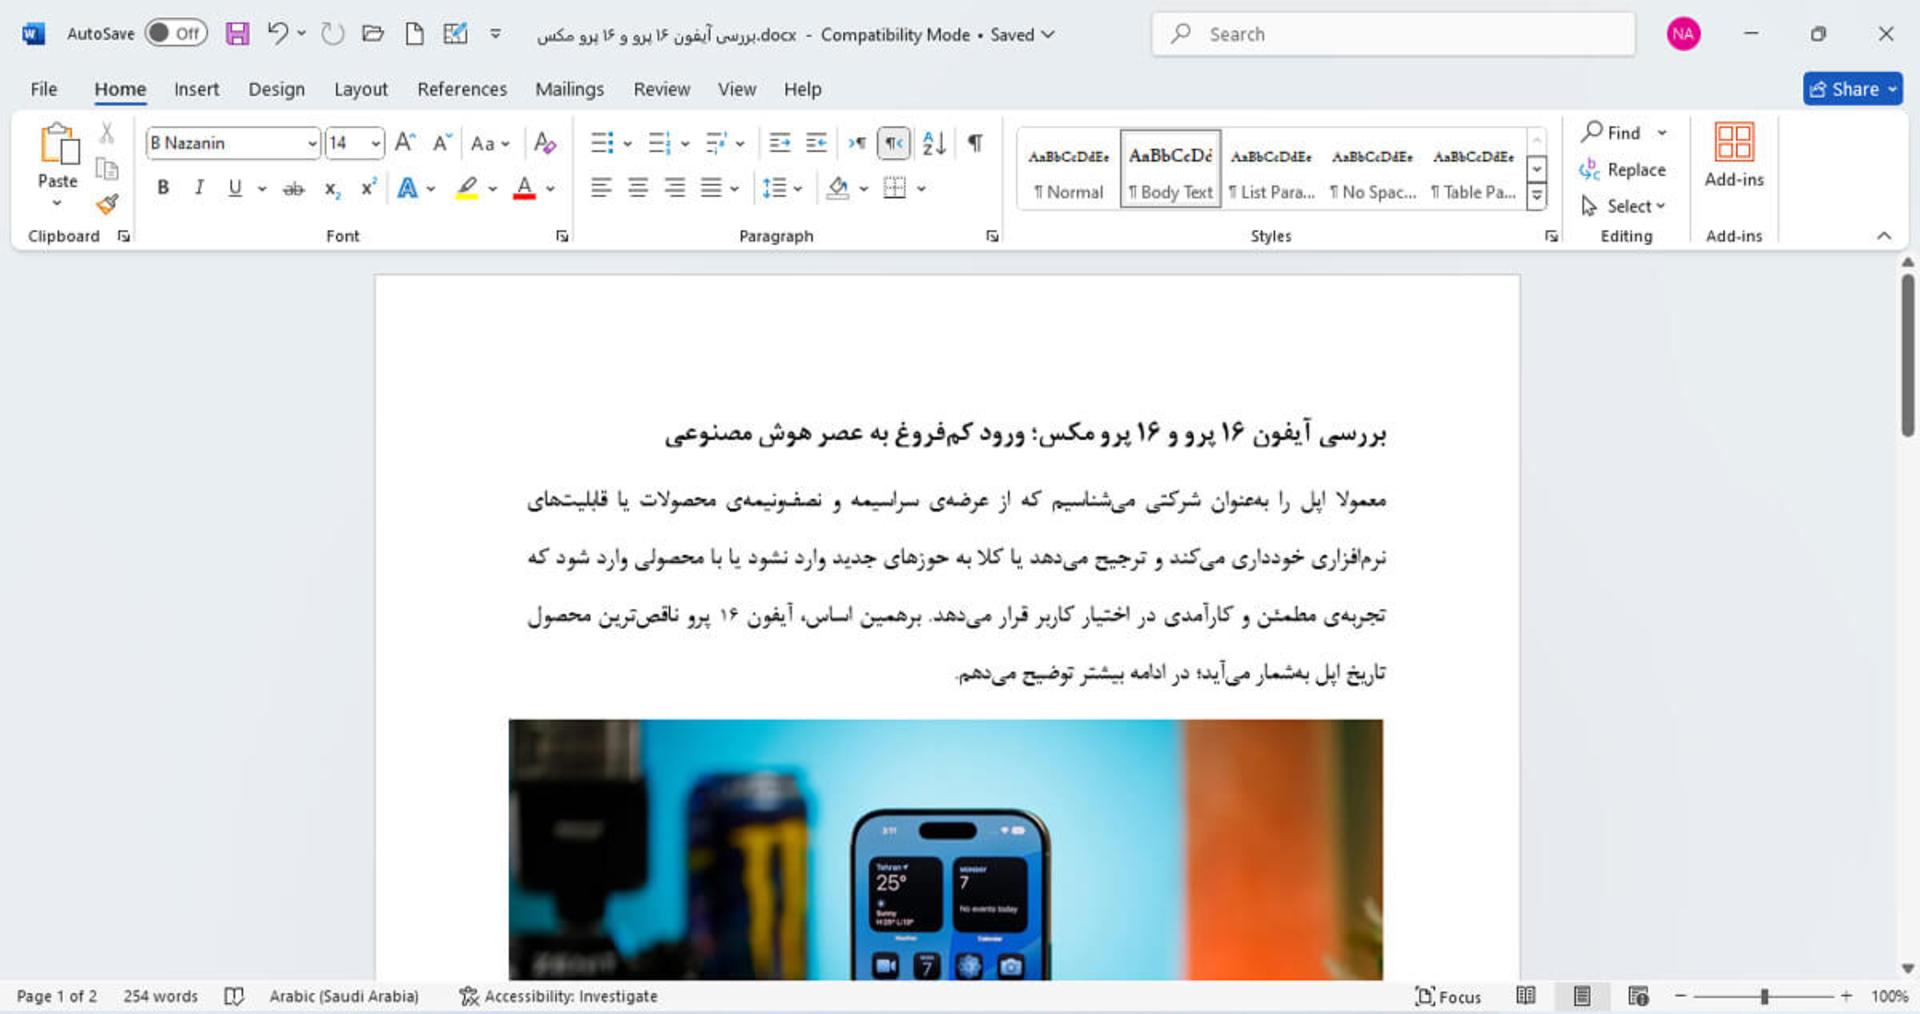Collapse the ribbon with the chevron
This screenshot has height=1014, width=1920.
point(1884,236)
